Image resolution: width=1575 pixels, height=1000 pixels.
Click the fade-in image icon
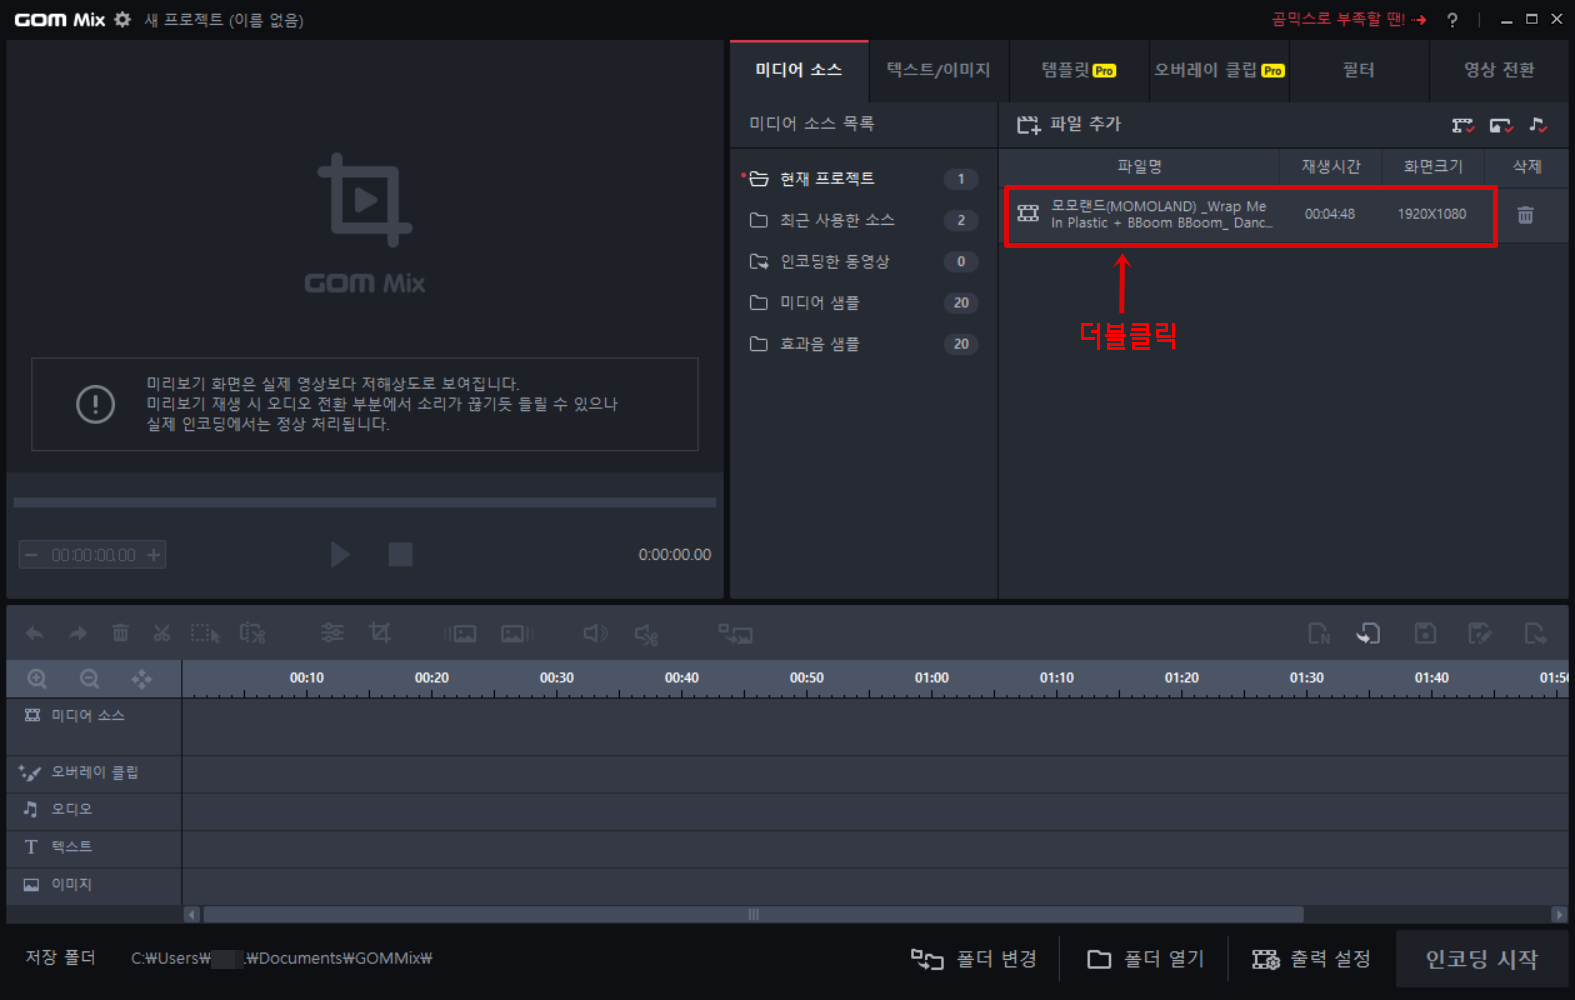coord(460,633)
